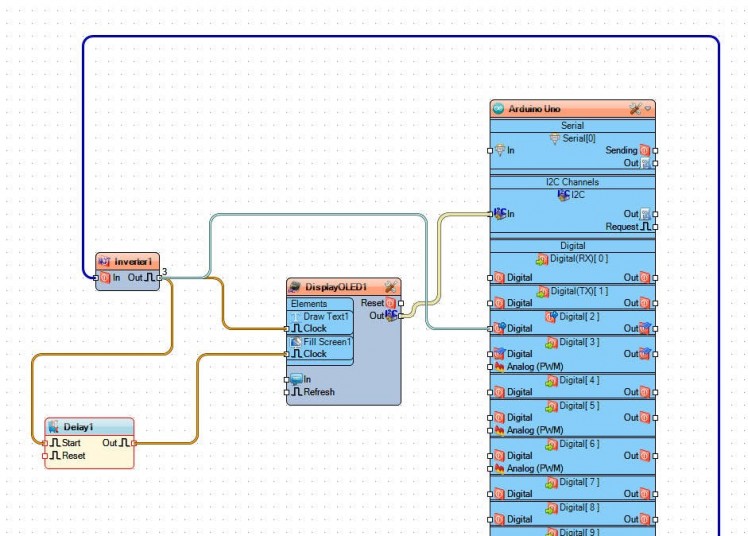The height and width of the screenshot is (536, 748).
Task: Click the DisplayOLED1 display icon in header
Action: (x=295, y=287)
